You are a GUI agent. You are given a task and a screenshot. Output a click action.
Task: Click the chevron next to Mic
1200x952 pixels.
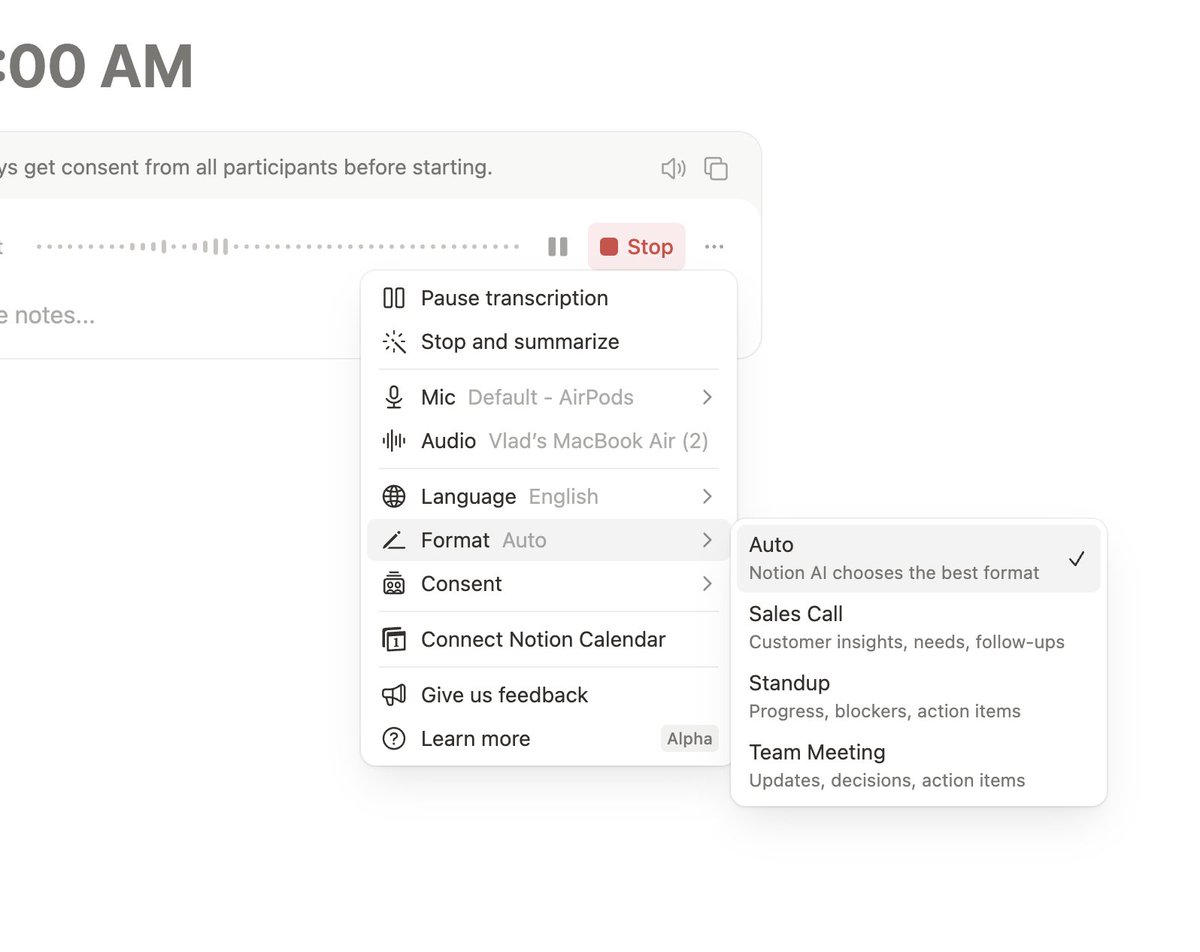pos(707,398)
